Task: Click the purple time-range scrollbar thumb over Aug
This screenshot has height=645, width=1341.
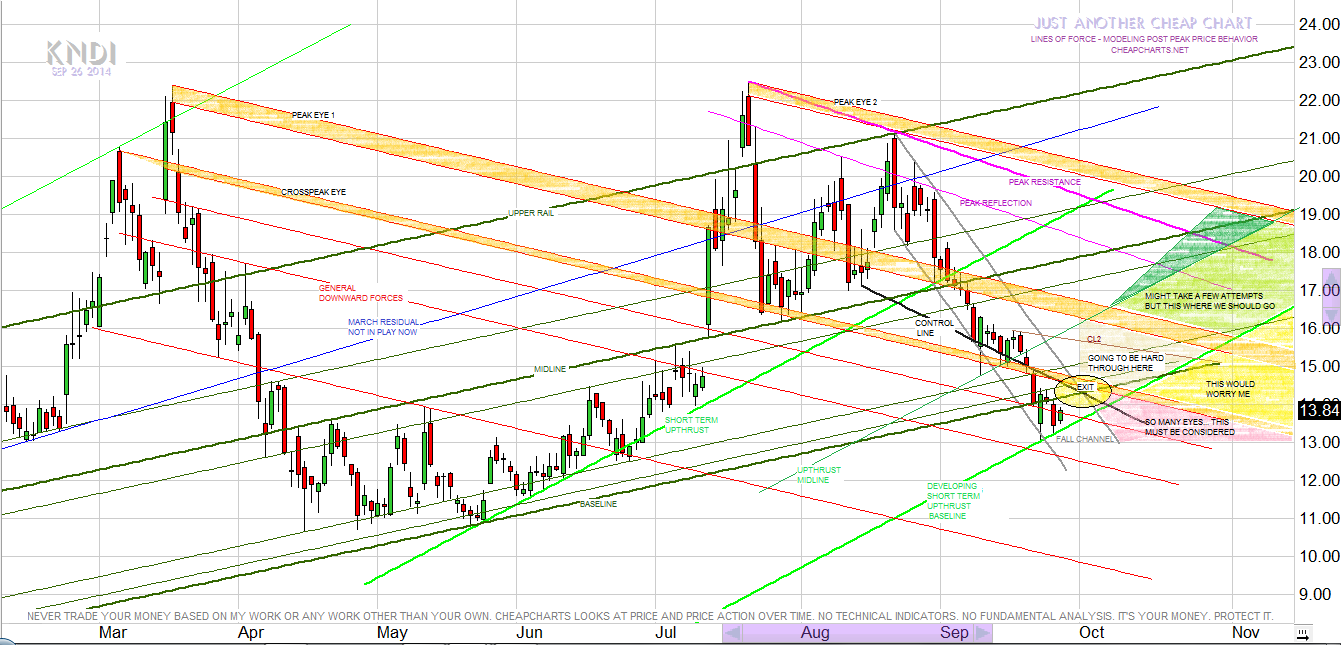Action: pyautogui.click(x=857, y=633)
